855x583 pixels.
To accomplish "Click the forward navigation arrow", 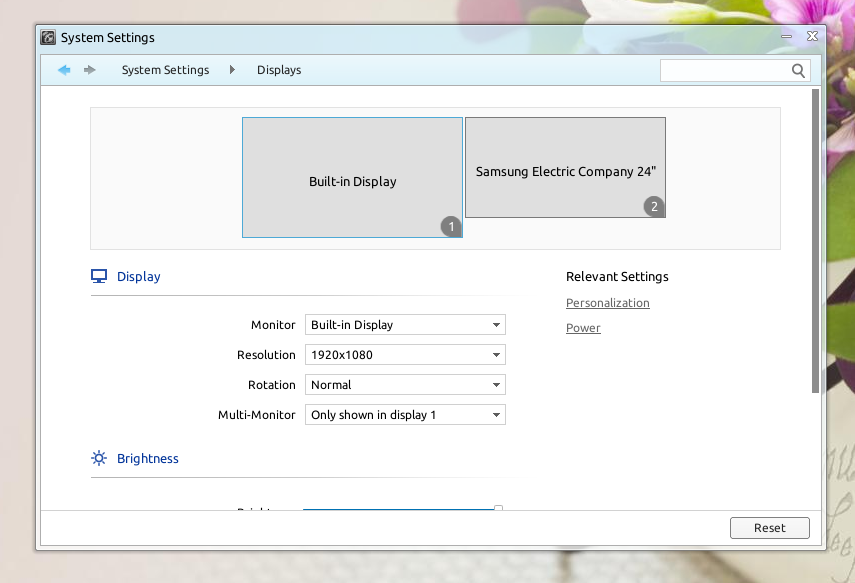I will [x=89, y=70].
